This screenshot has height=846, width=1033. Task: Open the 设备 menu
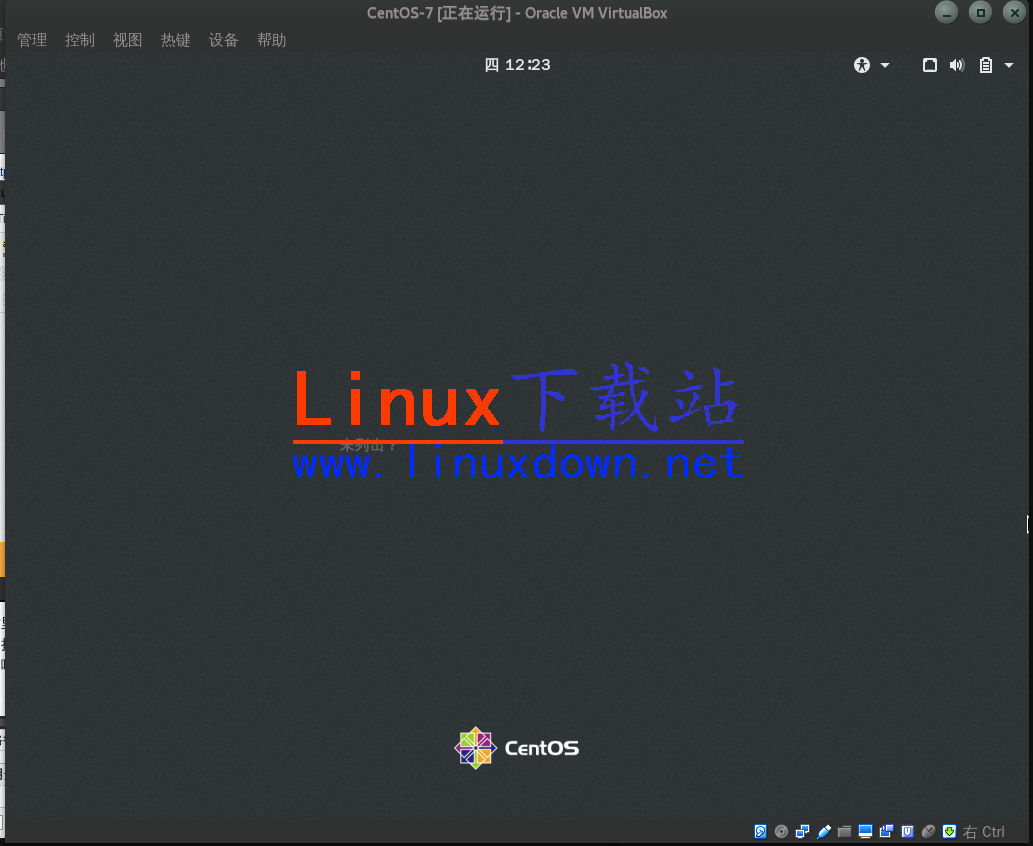tap(223, 40)
